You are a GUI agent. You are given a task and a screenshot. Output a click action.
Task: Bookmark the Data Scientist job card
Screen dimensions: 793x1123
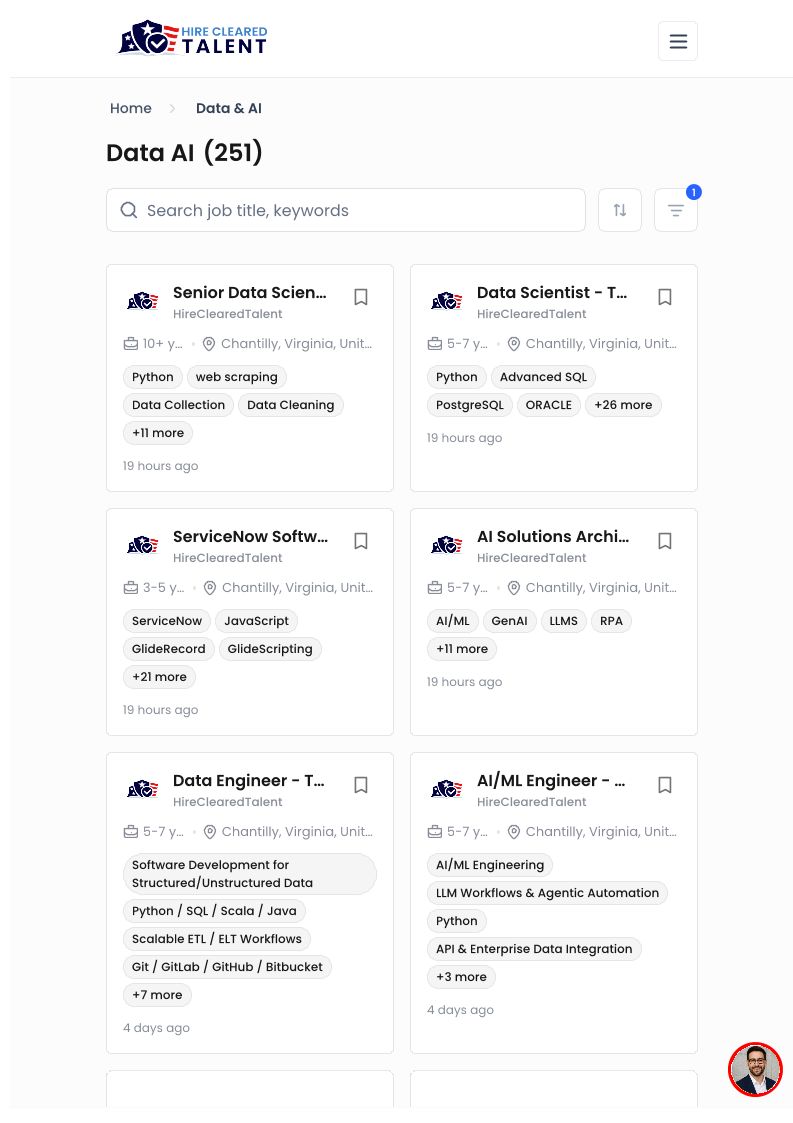click(664, 297)
